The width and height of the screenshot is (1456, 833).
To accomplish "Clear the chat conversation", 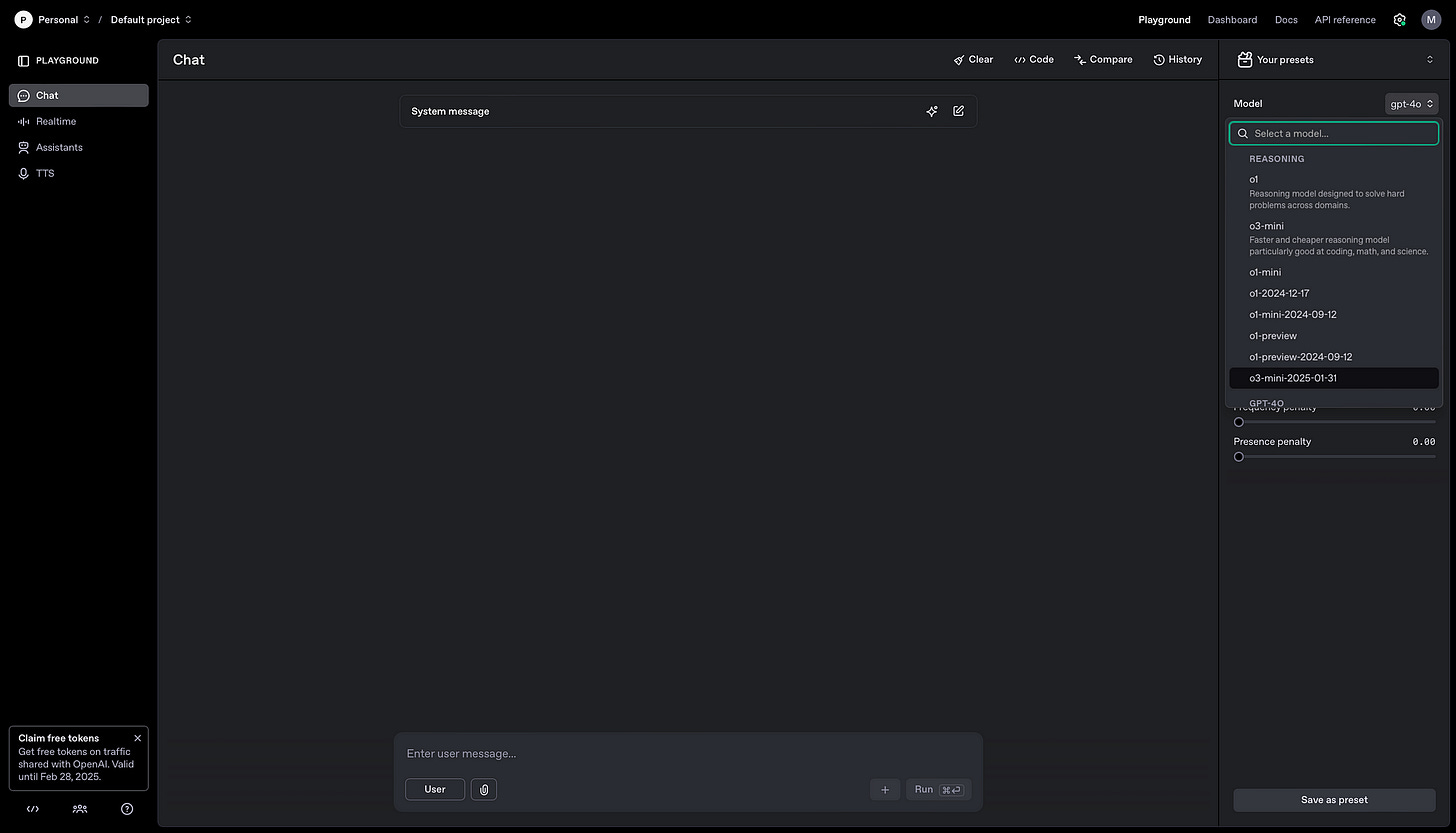I will point(973,60).
